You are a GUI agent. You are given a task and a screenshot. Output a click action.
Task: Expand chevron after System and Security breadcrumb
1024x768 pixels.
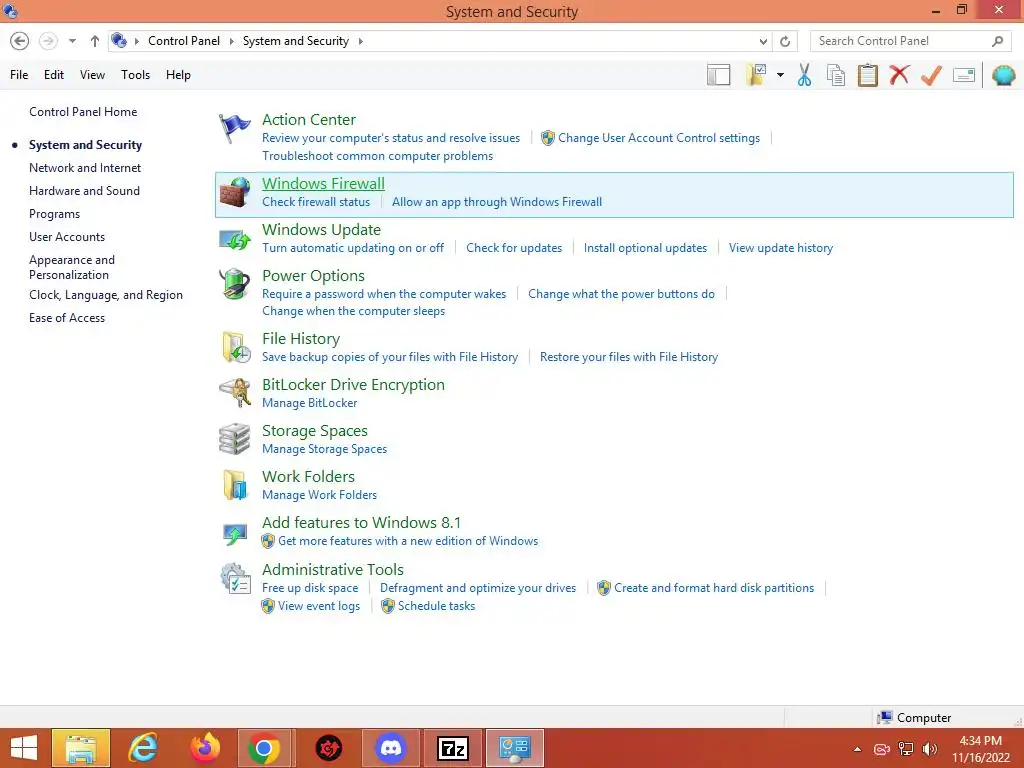click(x=360, y=41)
